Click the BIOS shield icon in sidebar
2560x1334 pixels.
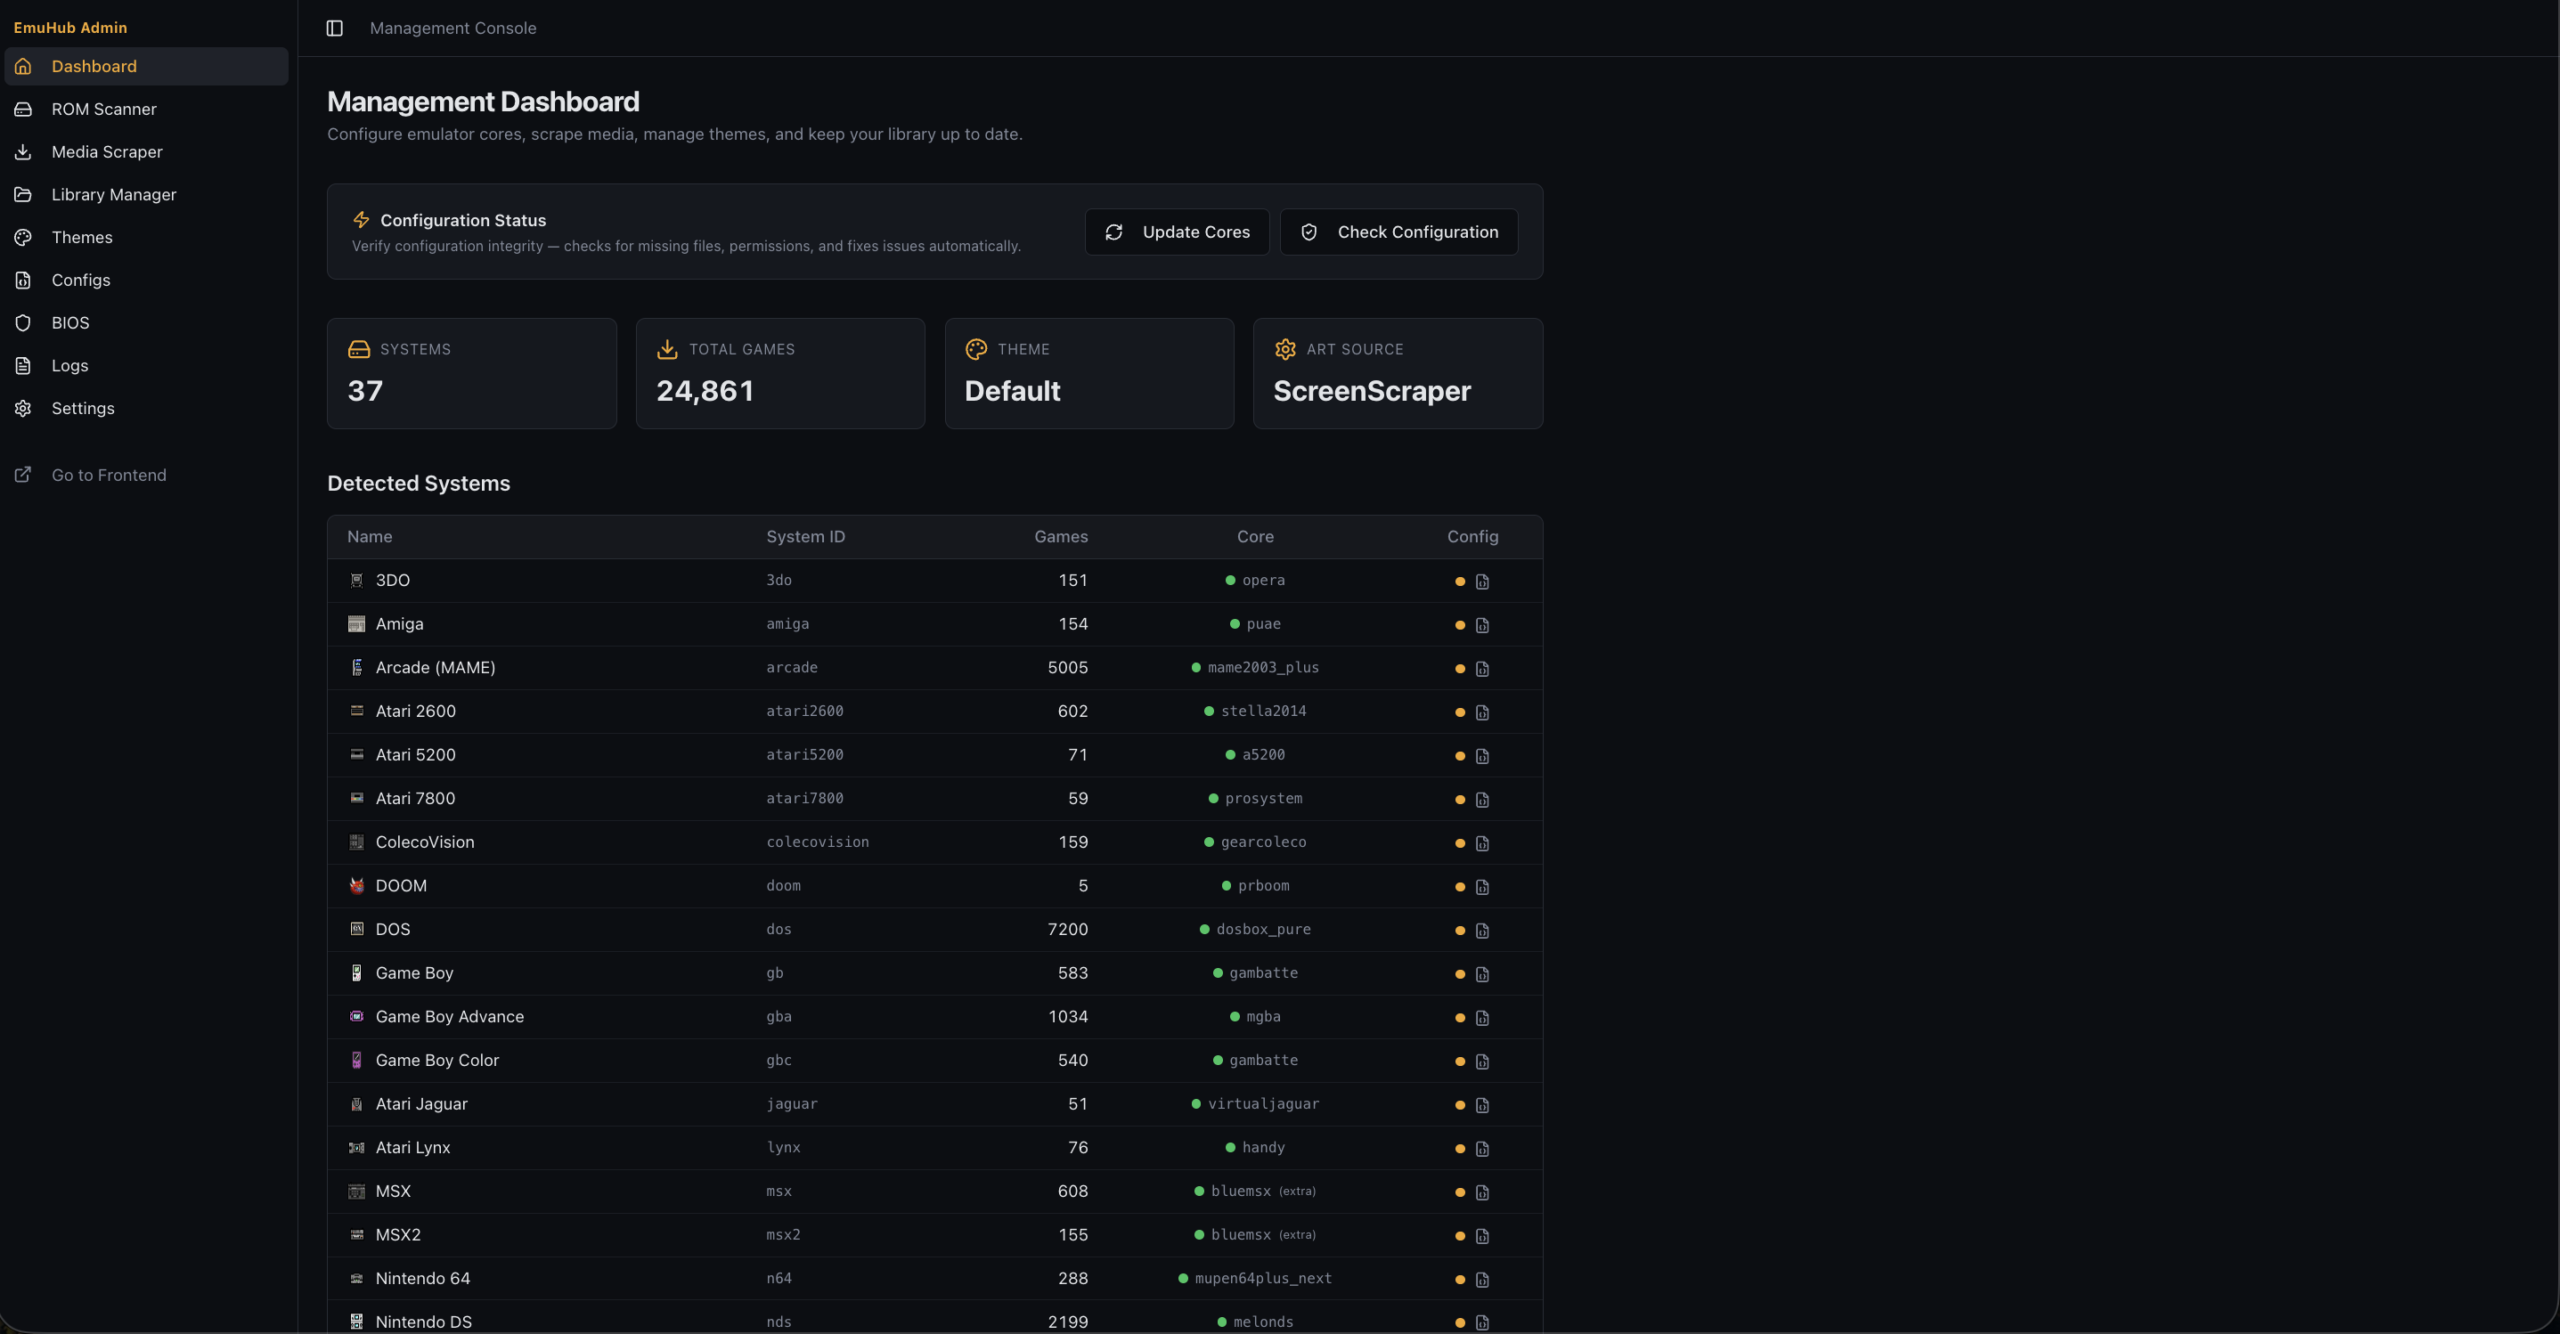coord(23,323)
